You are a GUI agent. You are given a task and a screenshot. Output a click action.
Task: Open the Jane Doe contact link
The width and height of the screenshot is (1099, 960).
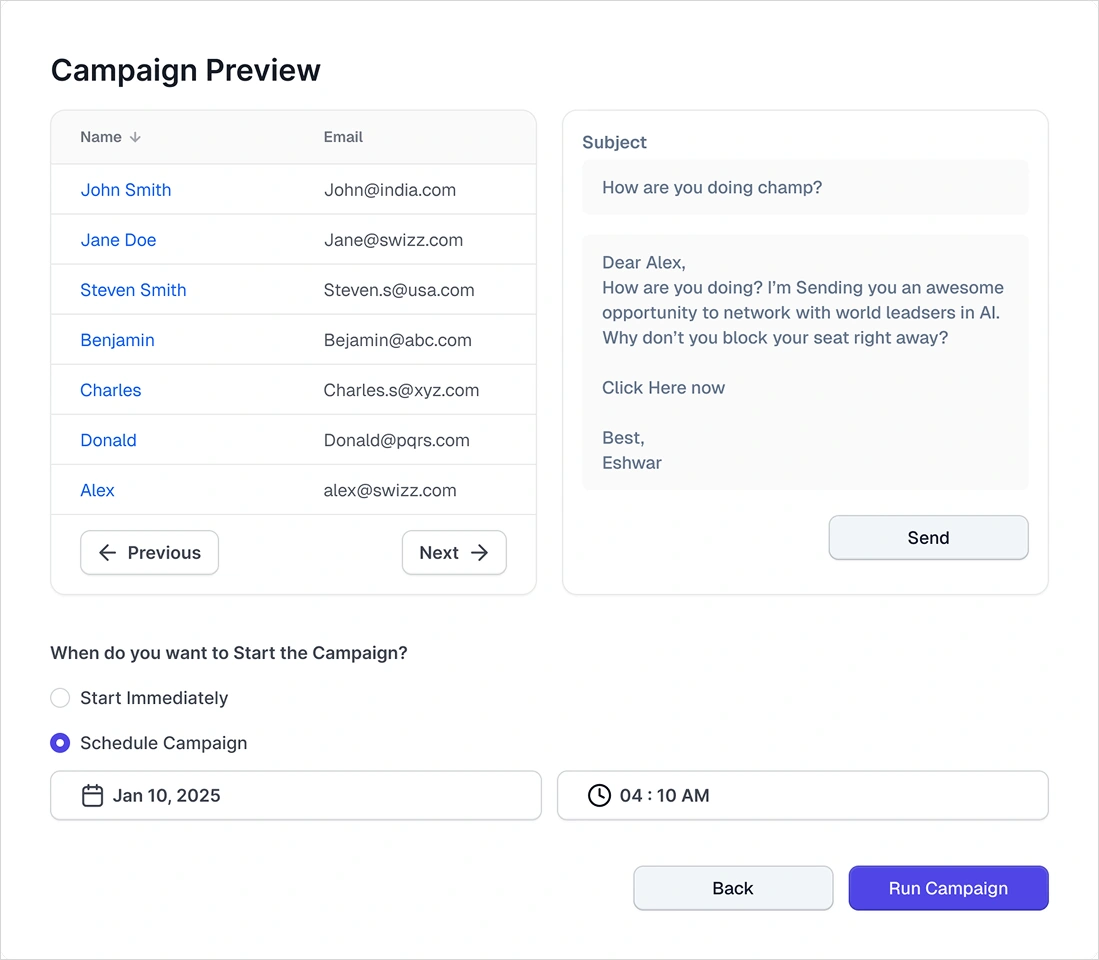click(x=118, y=240)
